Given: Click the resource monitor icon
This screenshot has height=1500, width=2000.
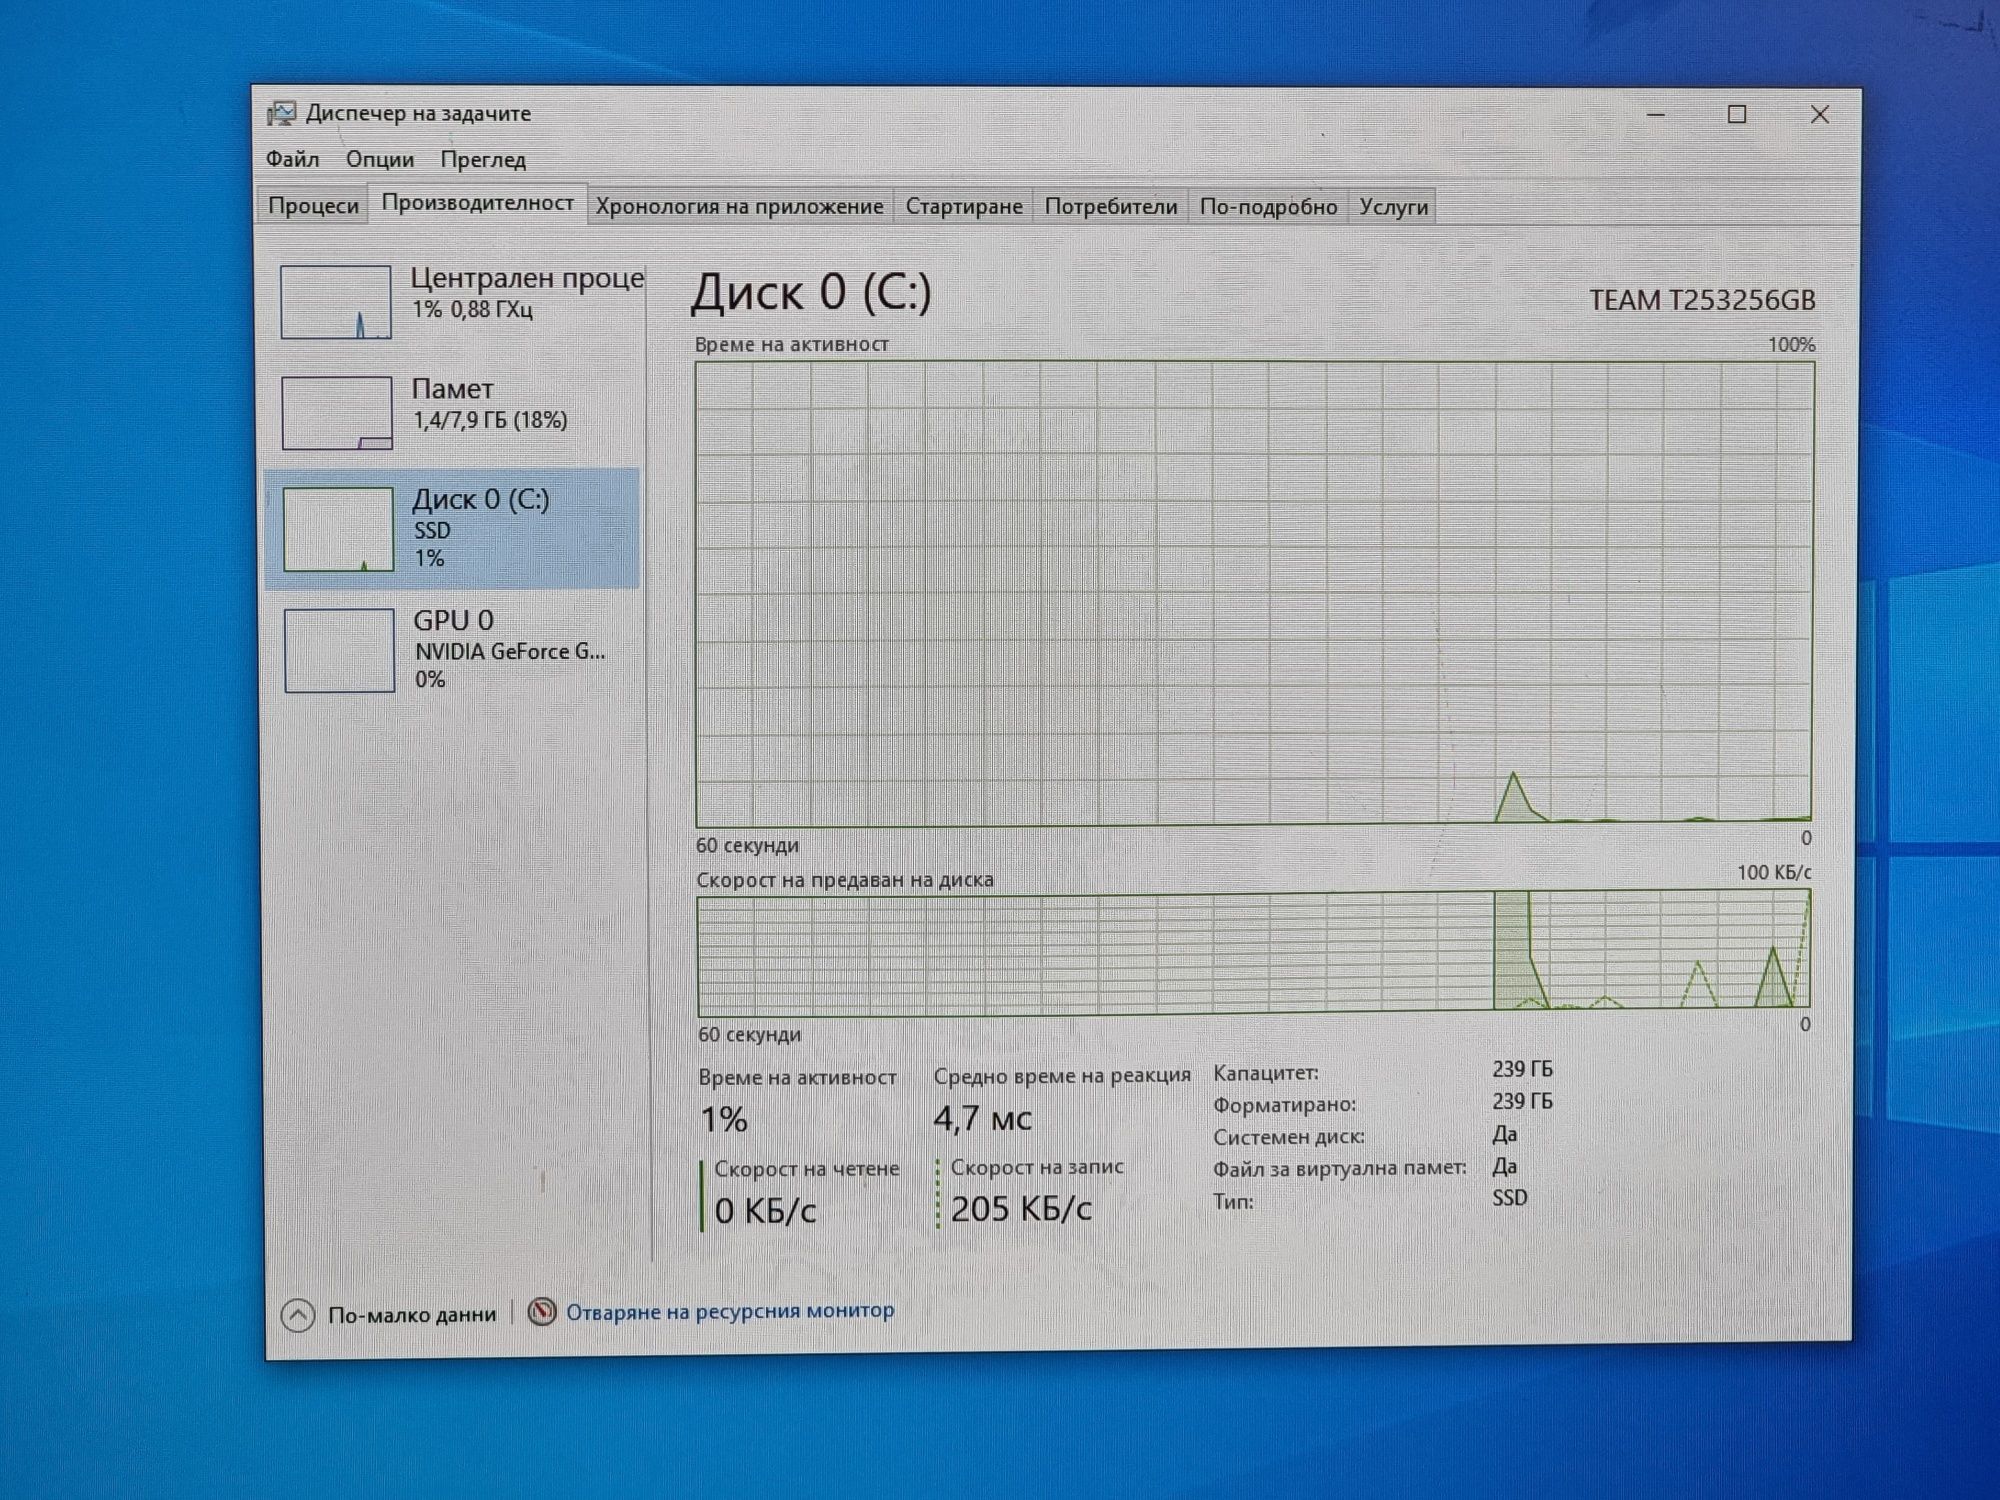Looking at the screenshot, I should point(542,1311).
